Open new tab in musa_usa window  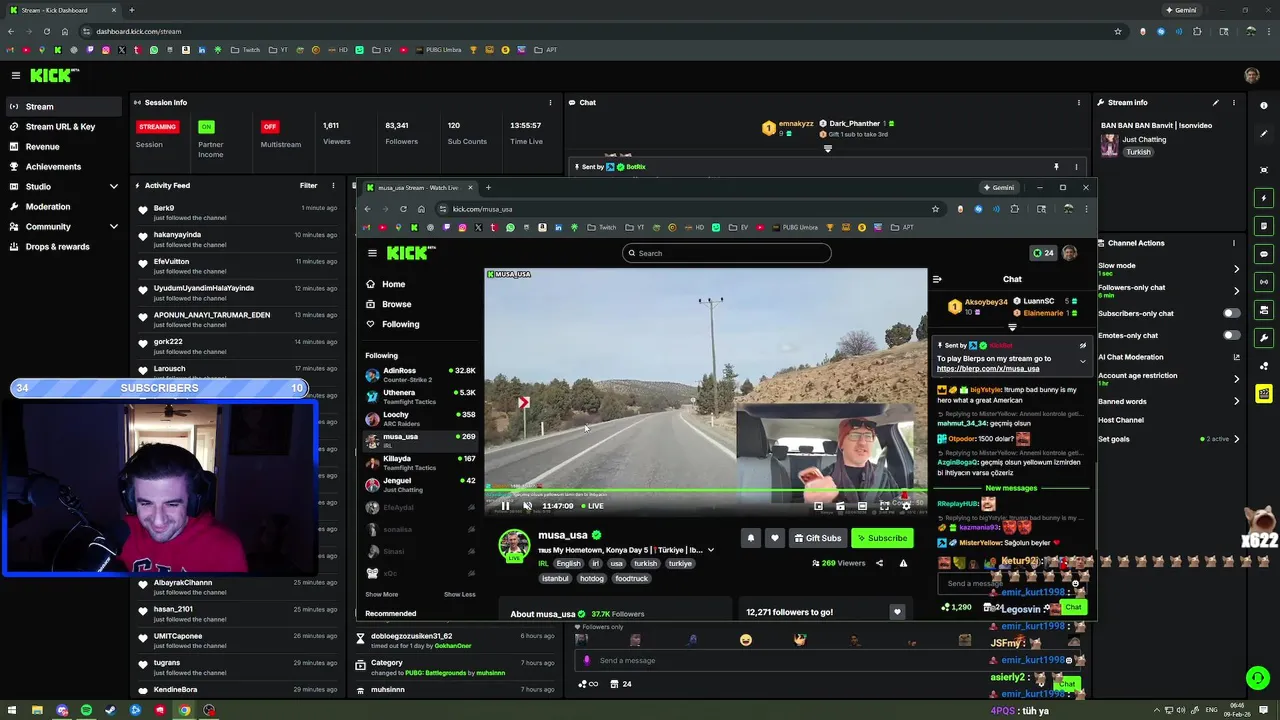[x=488, y=187]
